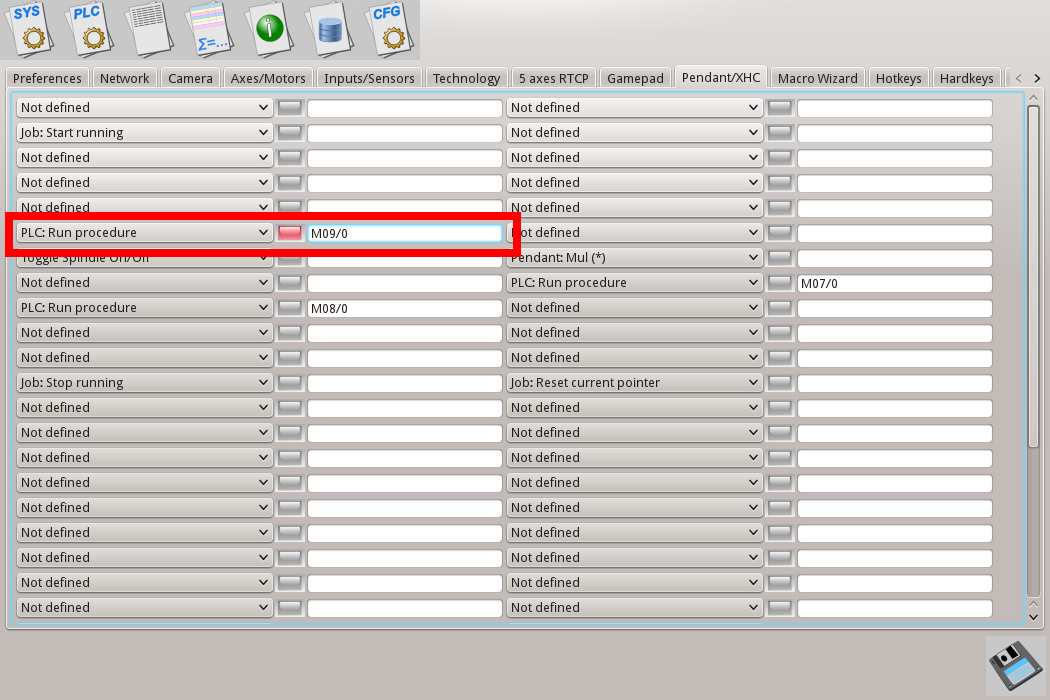Open the CFG configuration icon

[x=388, y=28]
